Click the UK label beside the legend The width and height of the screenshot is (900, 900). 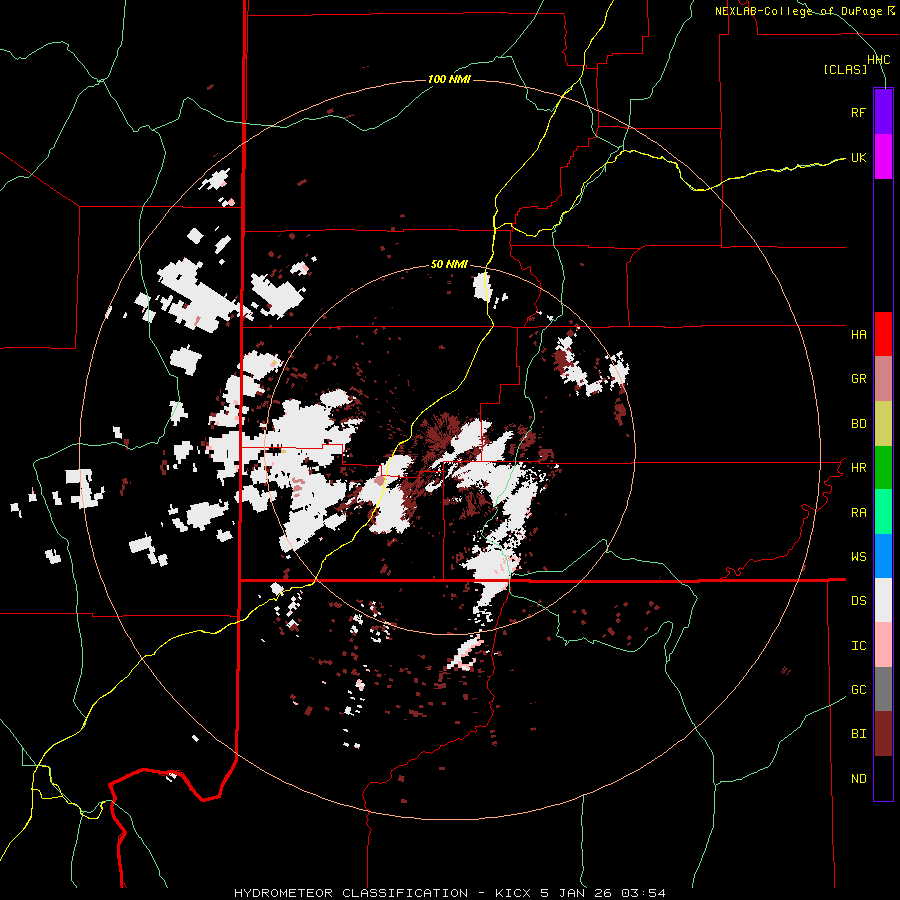coord(858,157)
